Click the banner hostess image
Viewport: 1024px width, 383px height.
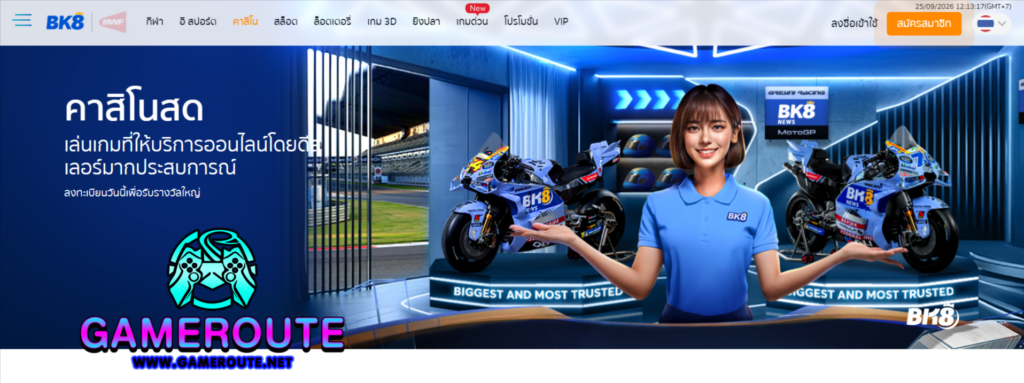point(709,204)
